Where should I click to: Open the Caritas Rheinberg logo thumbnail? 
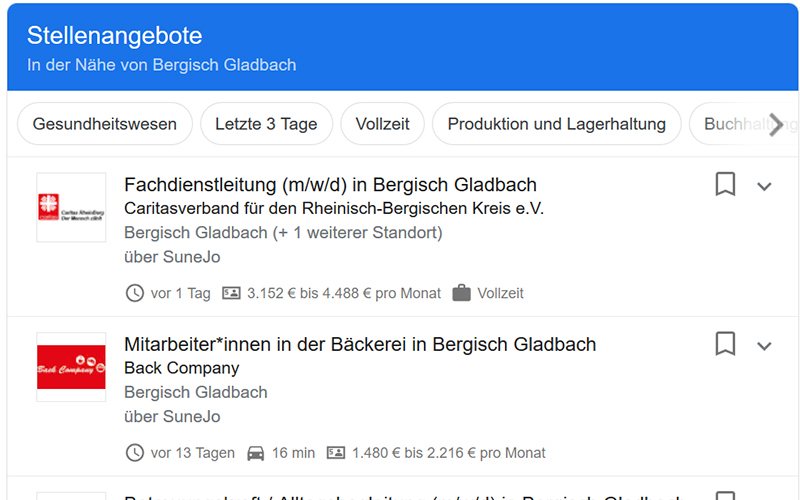point(71,207)
